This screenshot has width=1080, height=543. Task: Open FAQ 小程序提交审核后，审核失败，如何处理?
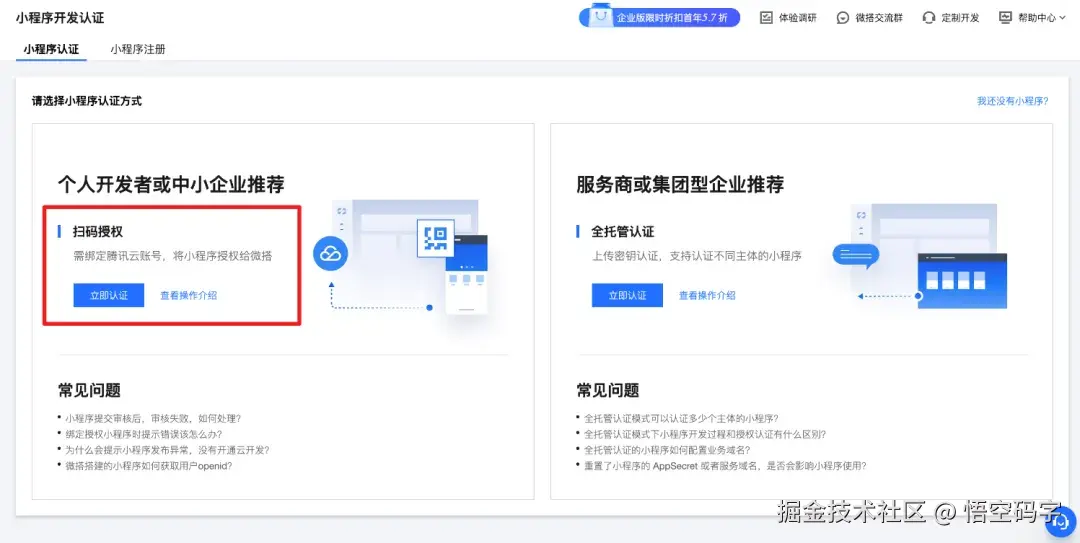point(153,418)
